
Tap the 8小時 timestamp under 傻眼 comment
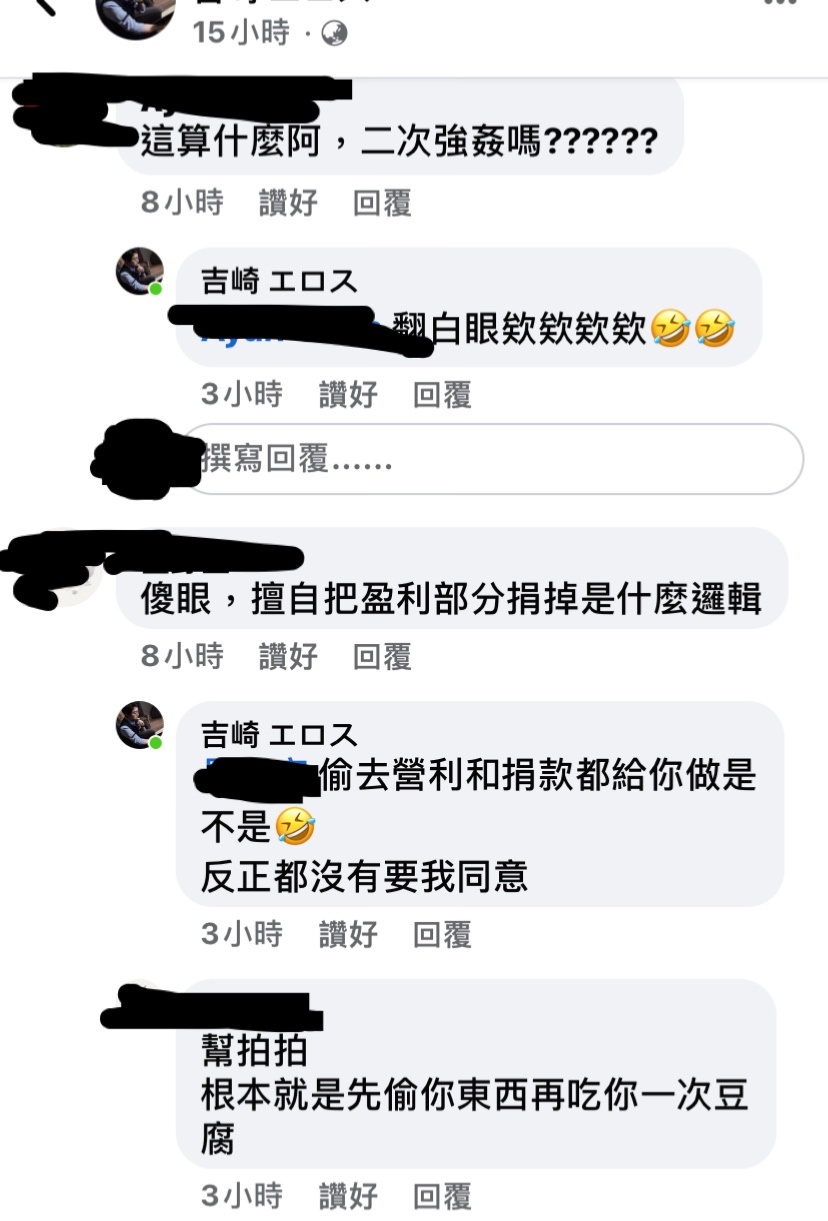click(x=182, y=656)
